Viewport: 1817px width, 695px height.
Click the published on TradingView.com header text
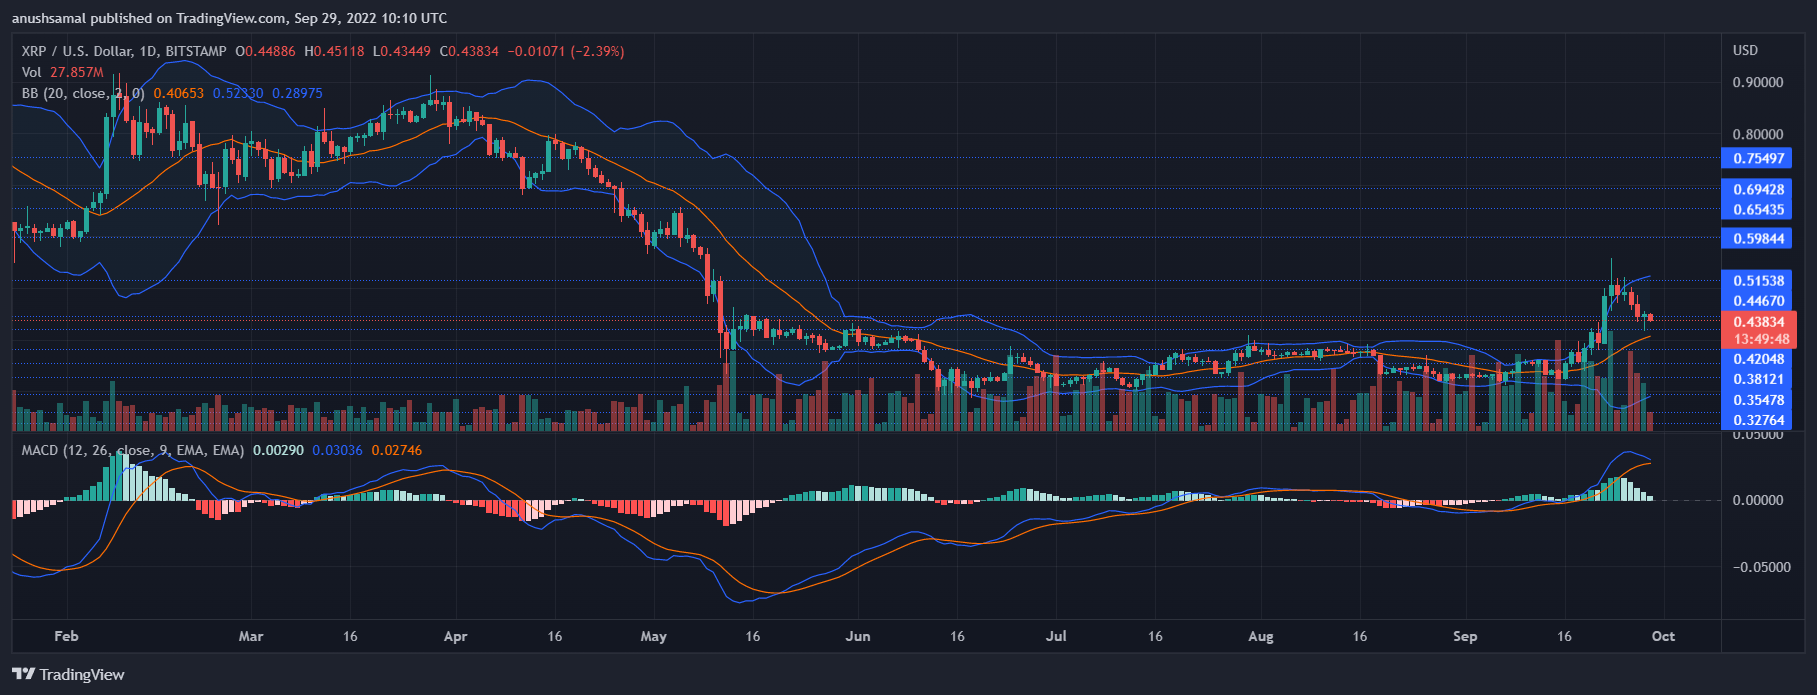point(230,18)
